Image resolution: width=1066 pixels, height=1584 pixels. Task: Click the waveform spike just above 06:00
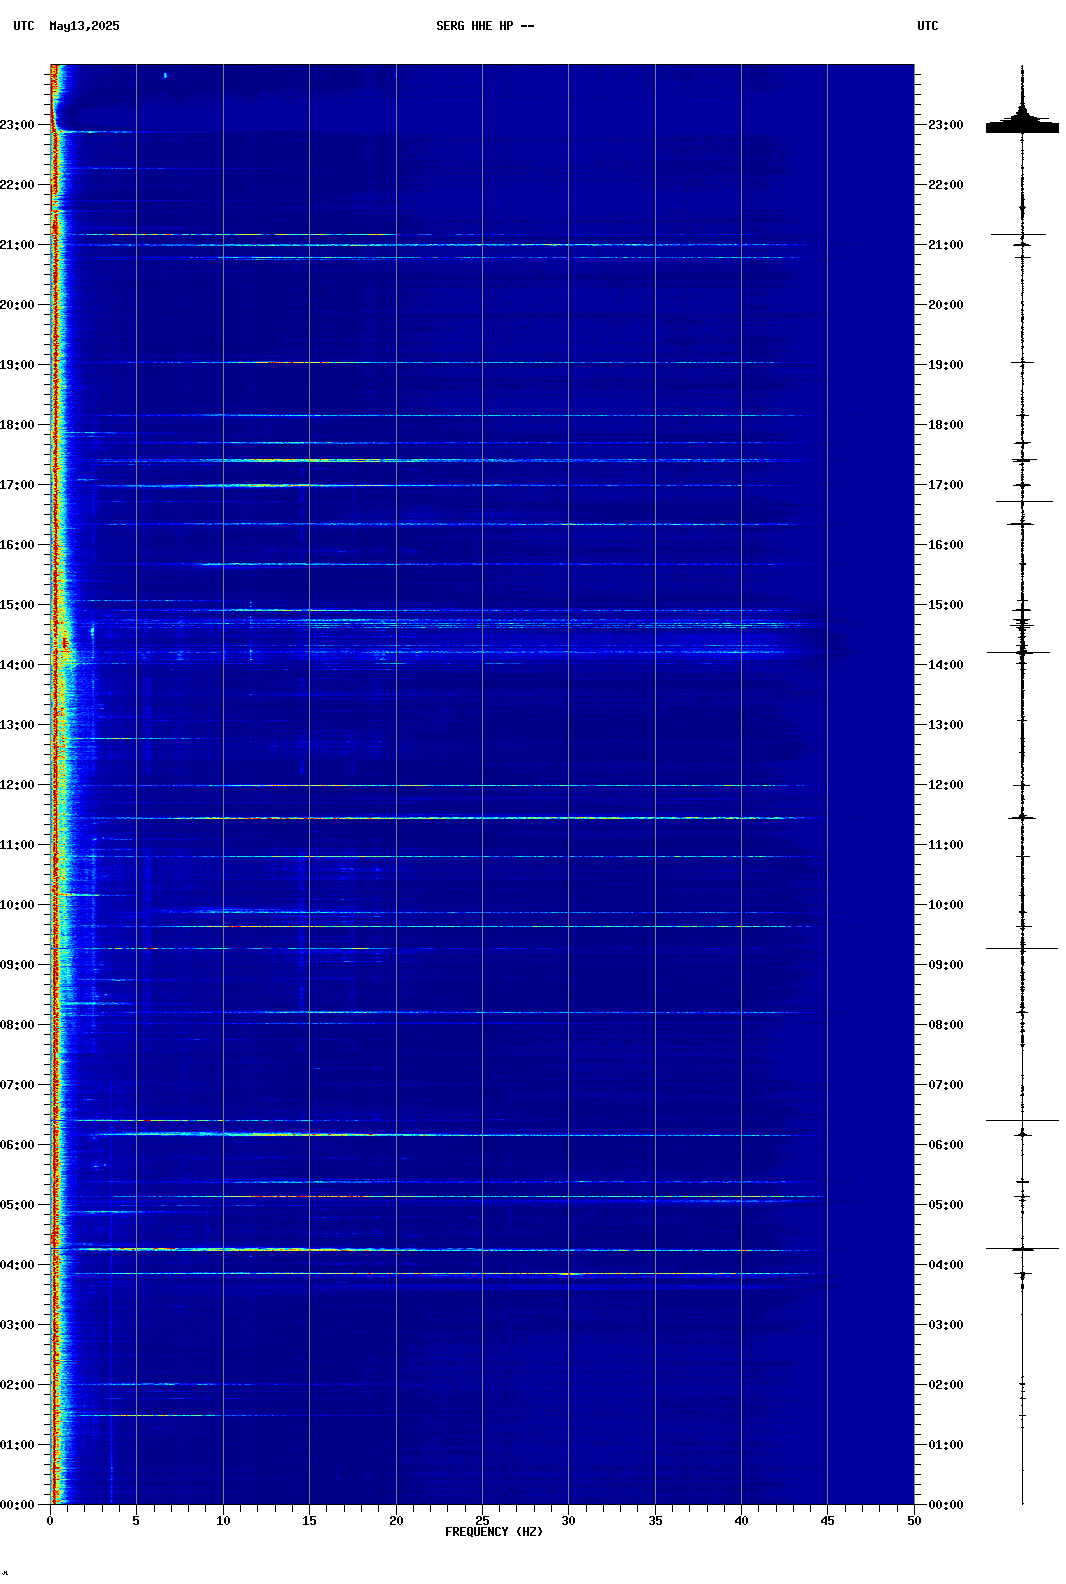pos(1022,1121)
